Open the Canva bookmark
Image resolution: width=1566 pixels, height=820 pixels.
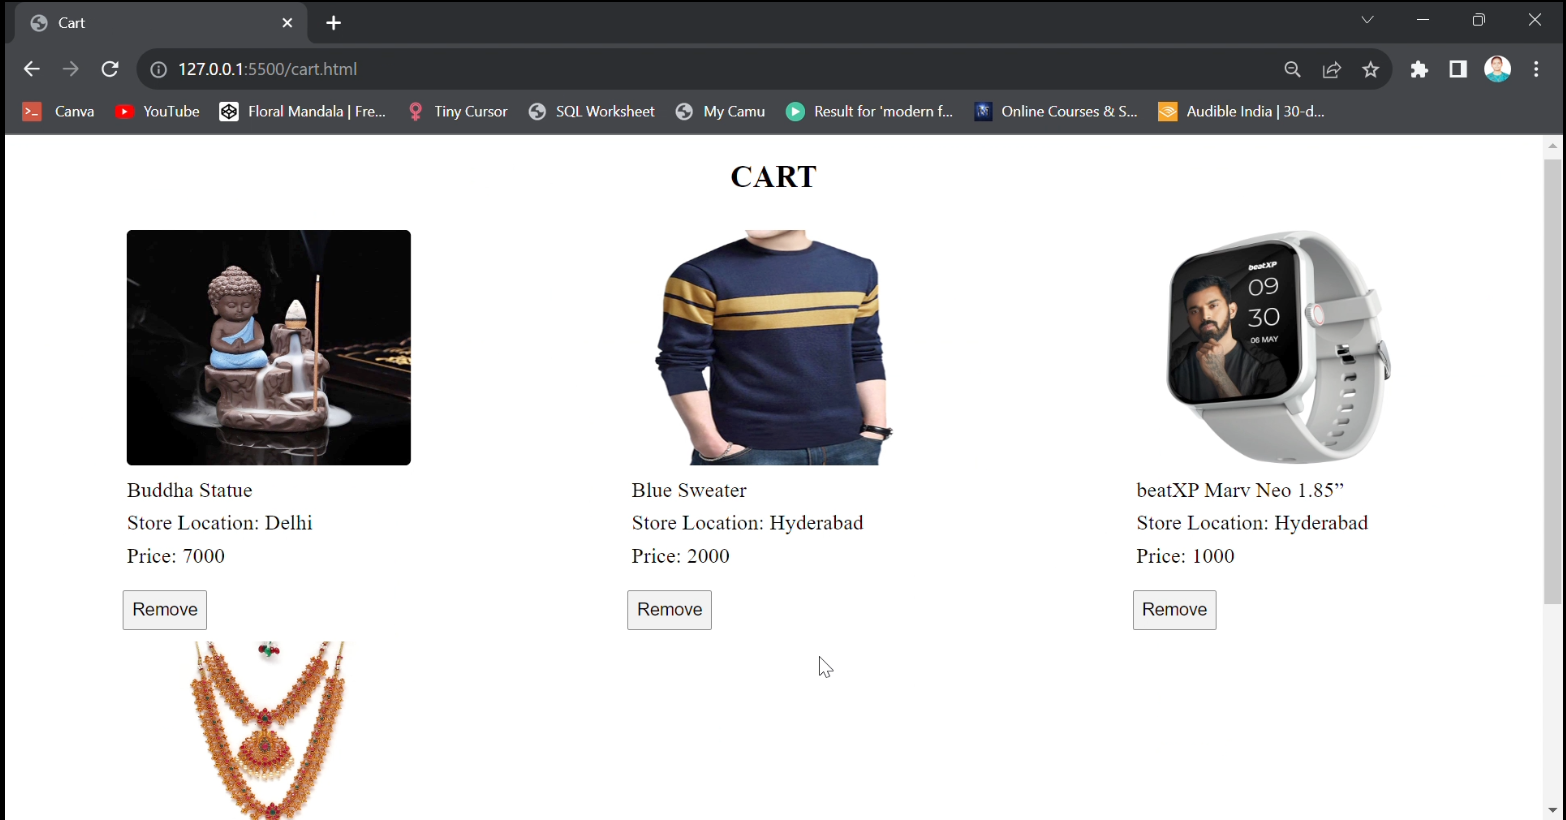[x=60, y=111]
